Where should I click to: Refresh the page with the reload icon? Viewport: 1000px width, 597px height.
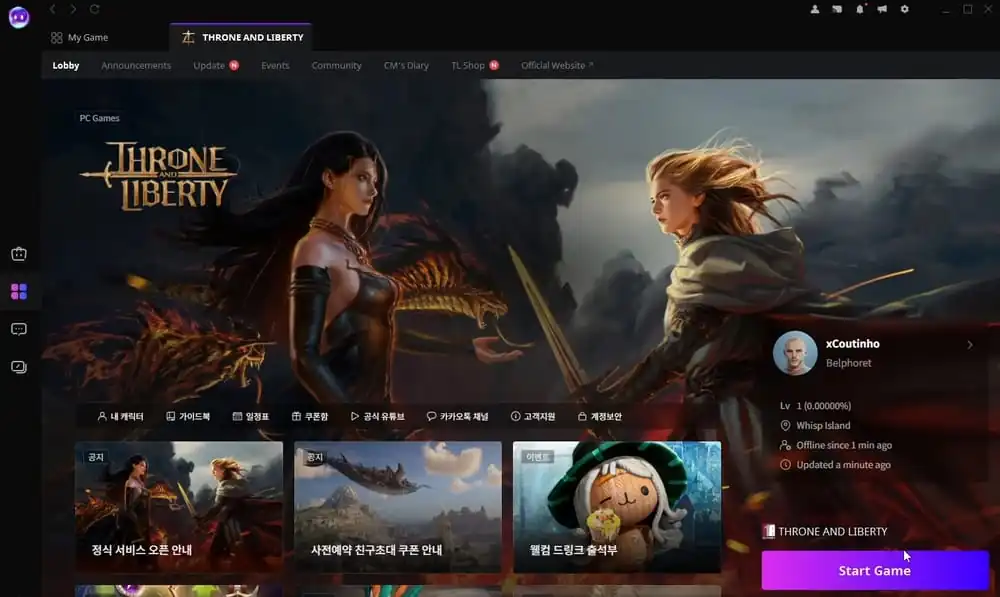94,9
